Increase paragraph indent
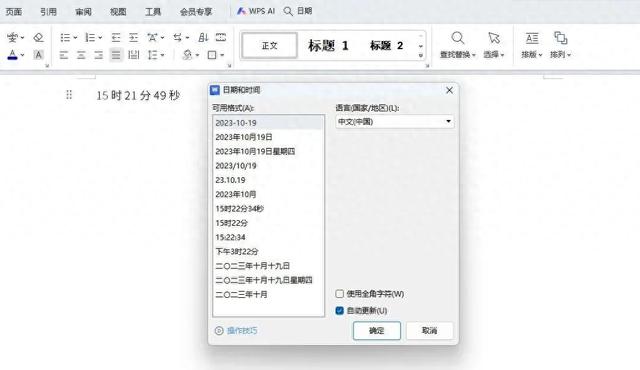The height and width of the screenshot is (370, 640). (133, 38)
